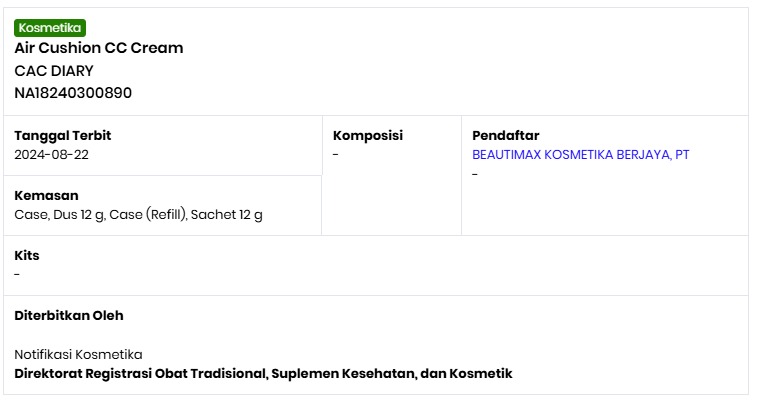Click the green Kosmetika category badge
This screenshot has width=757, height=407.
click(50, 28)
